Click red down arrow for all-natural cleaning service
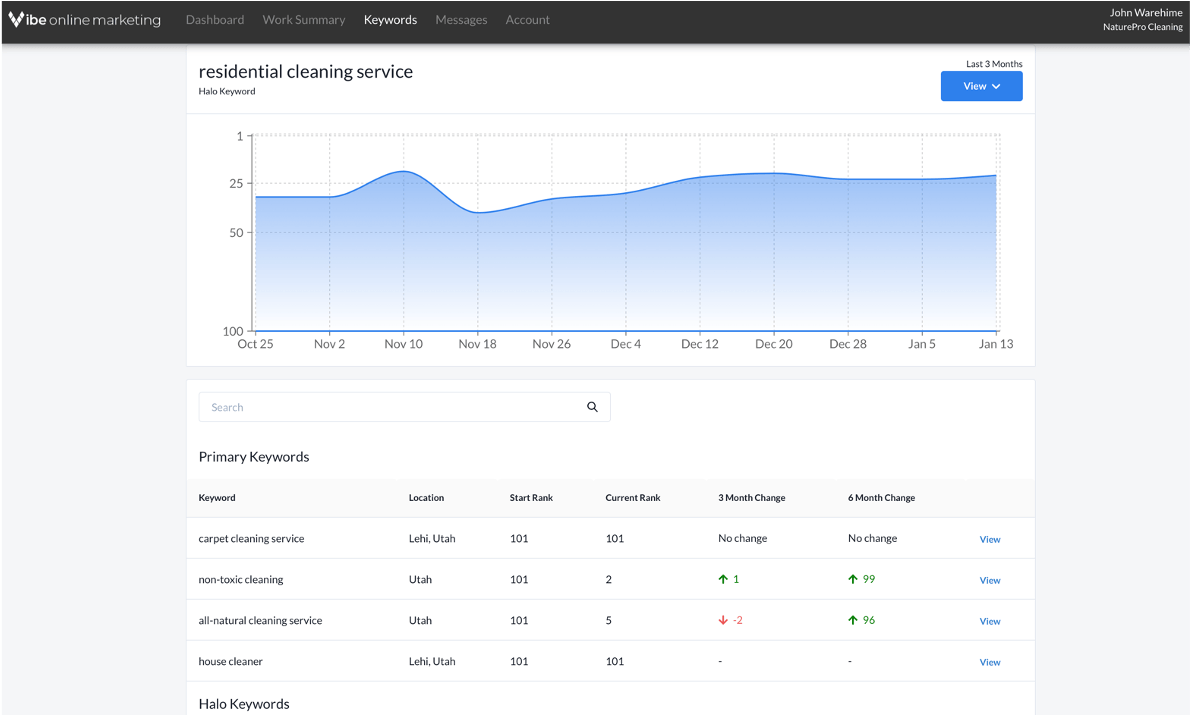 pyautogui.click(x=723, y=621)
